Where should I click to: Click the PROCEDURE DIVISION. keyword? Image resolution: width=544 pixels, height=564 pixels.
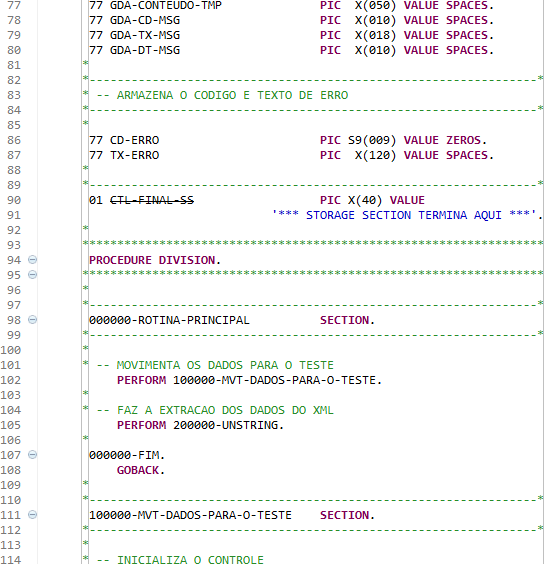155,260
